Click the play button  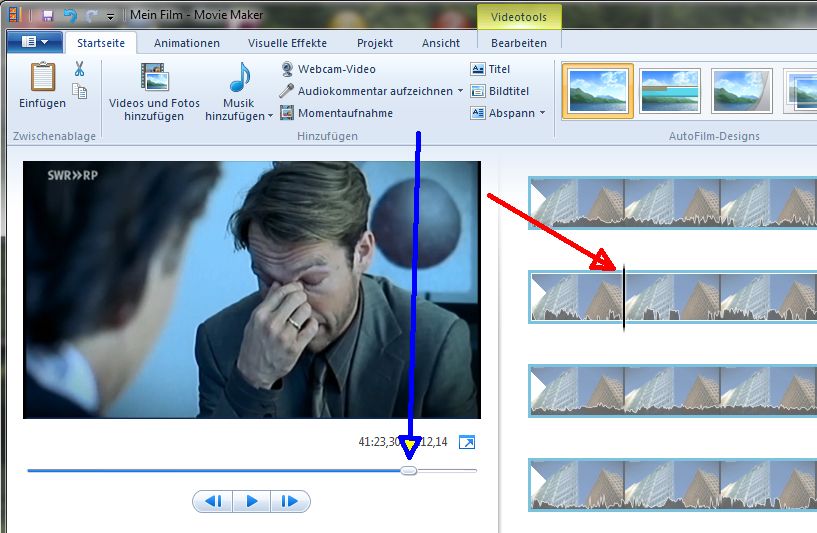click(251, 501)
